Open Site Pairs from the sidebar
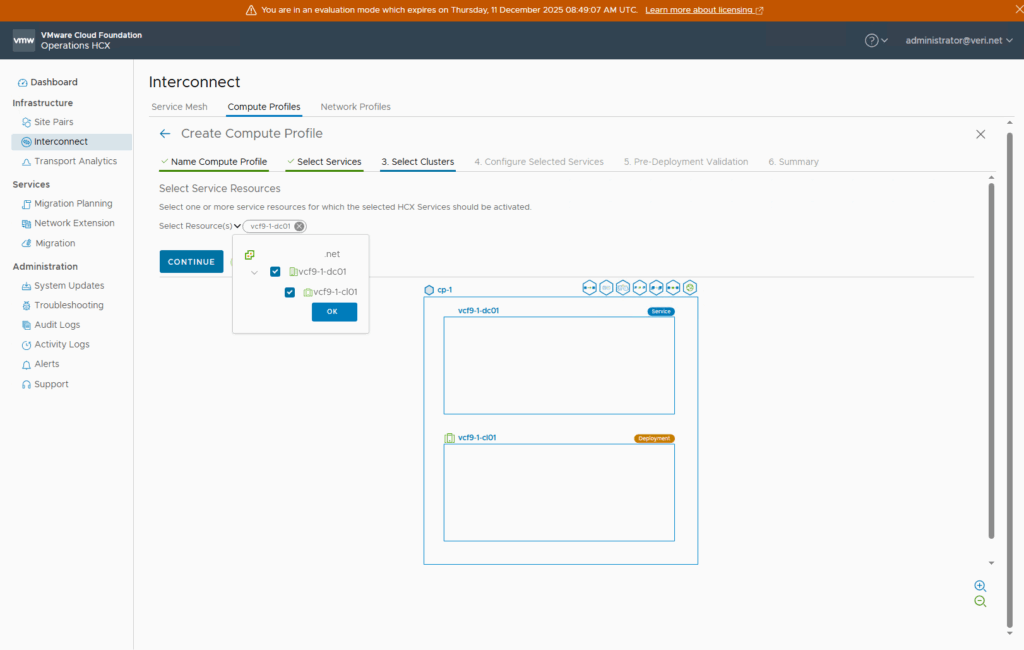This screenshot has width=1024, height=650. point(53,122)
